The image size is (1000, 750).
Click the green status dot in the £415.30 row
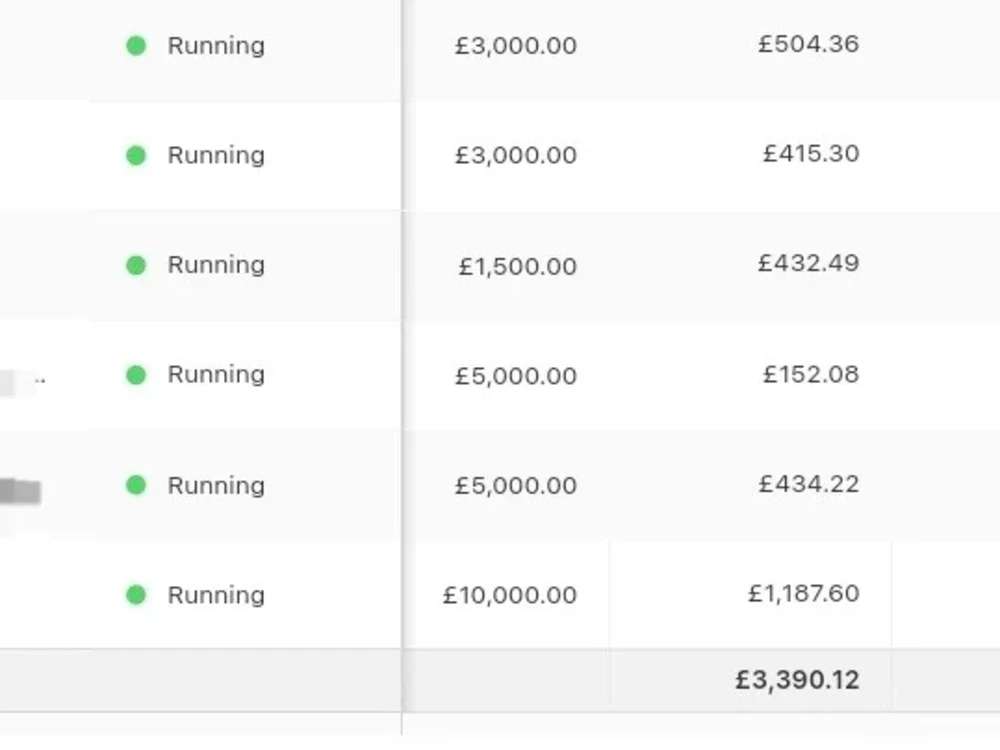click(136, 155)
